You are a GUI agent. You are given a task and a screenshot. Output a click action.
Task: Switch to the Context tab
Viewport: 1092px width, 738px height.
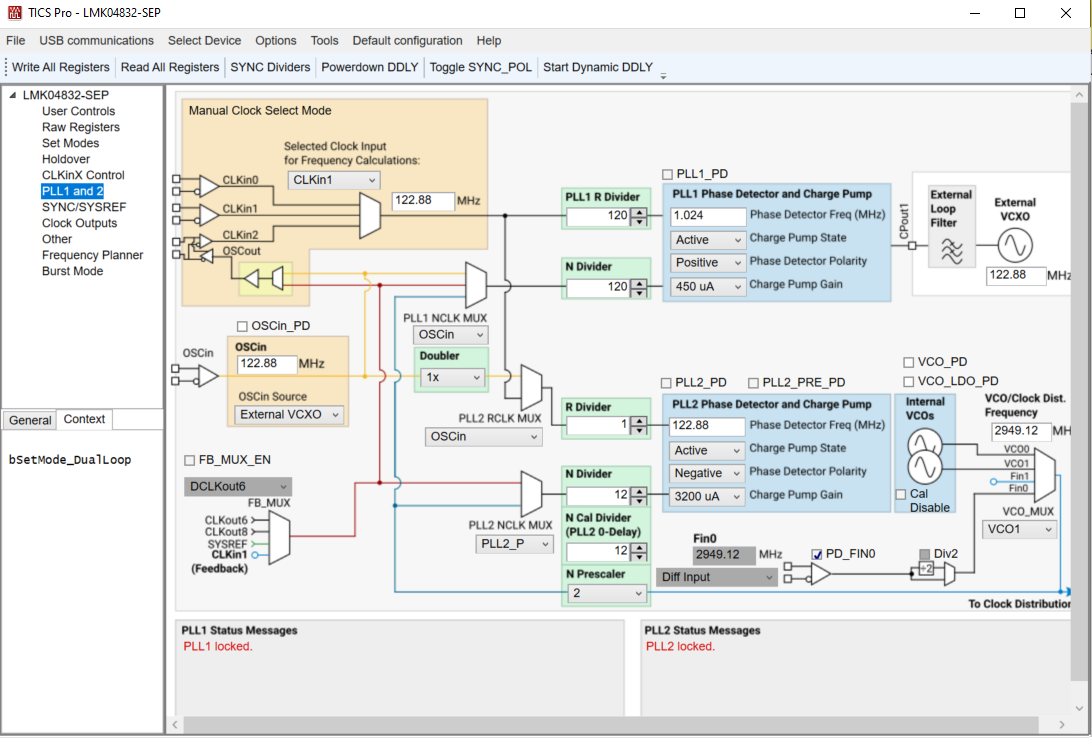point(84,419)
